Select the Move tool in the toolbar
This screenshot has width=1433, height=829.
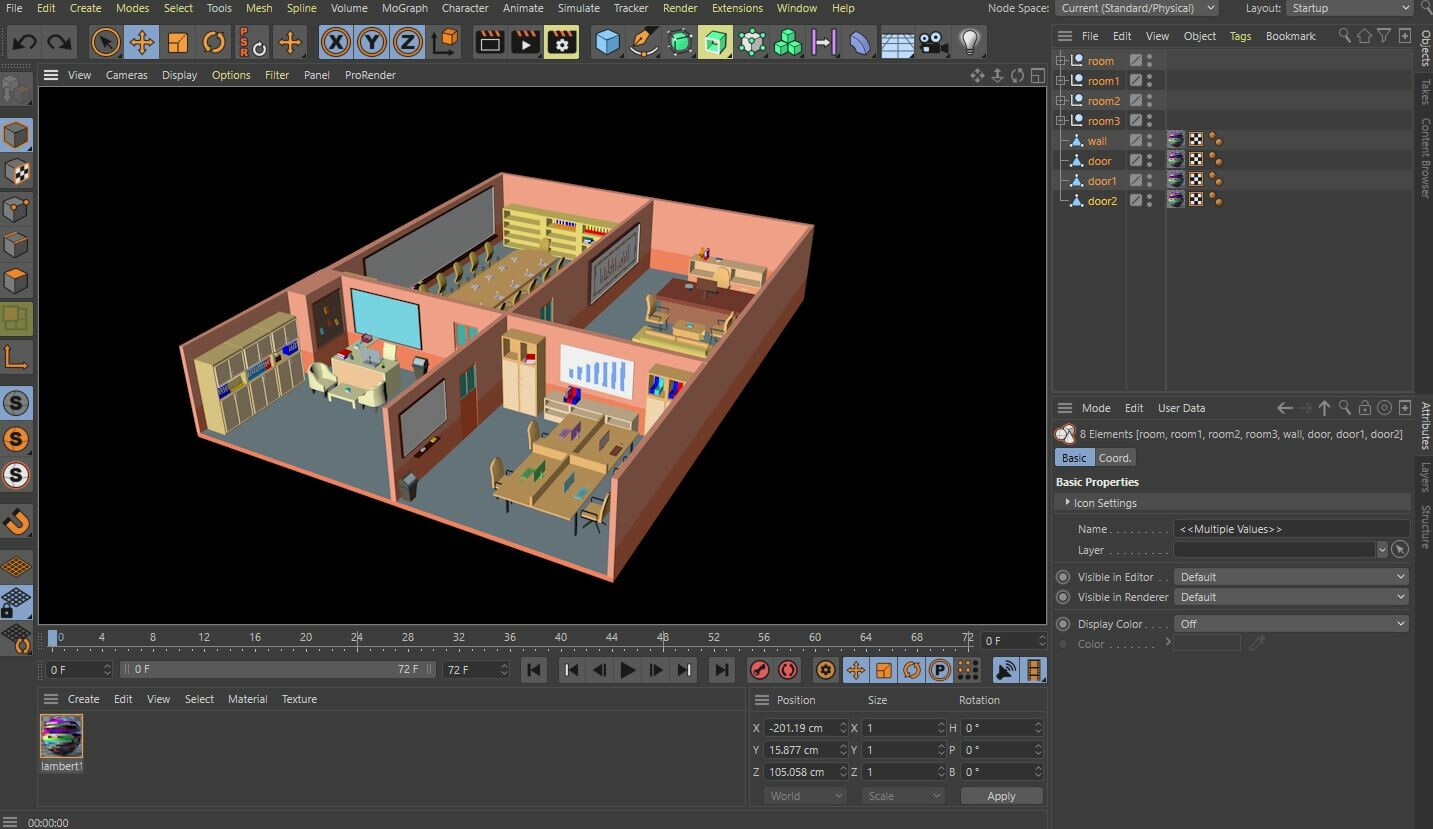coord(142,42)
